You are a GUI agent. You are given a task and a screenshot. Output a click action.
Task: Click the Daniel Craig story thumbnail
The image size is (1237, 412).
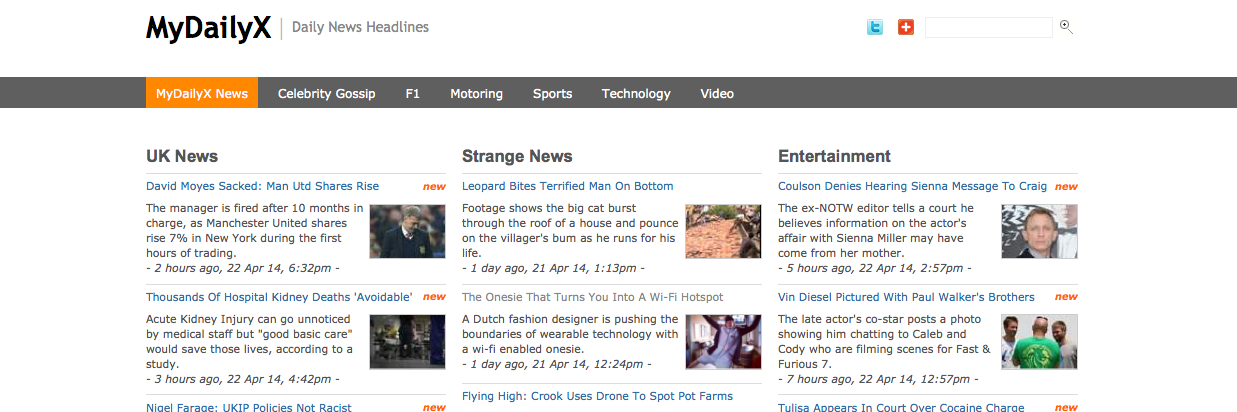pos(1040,231)
